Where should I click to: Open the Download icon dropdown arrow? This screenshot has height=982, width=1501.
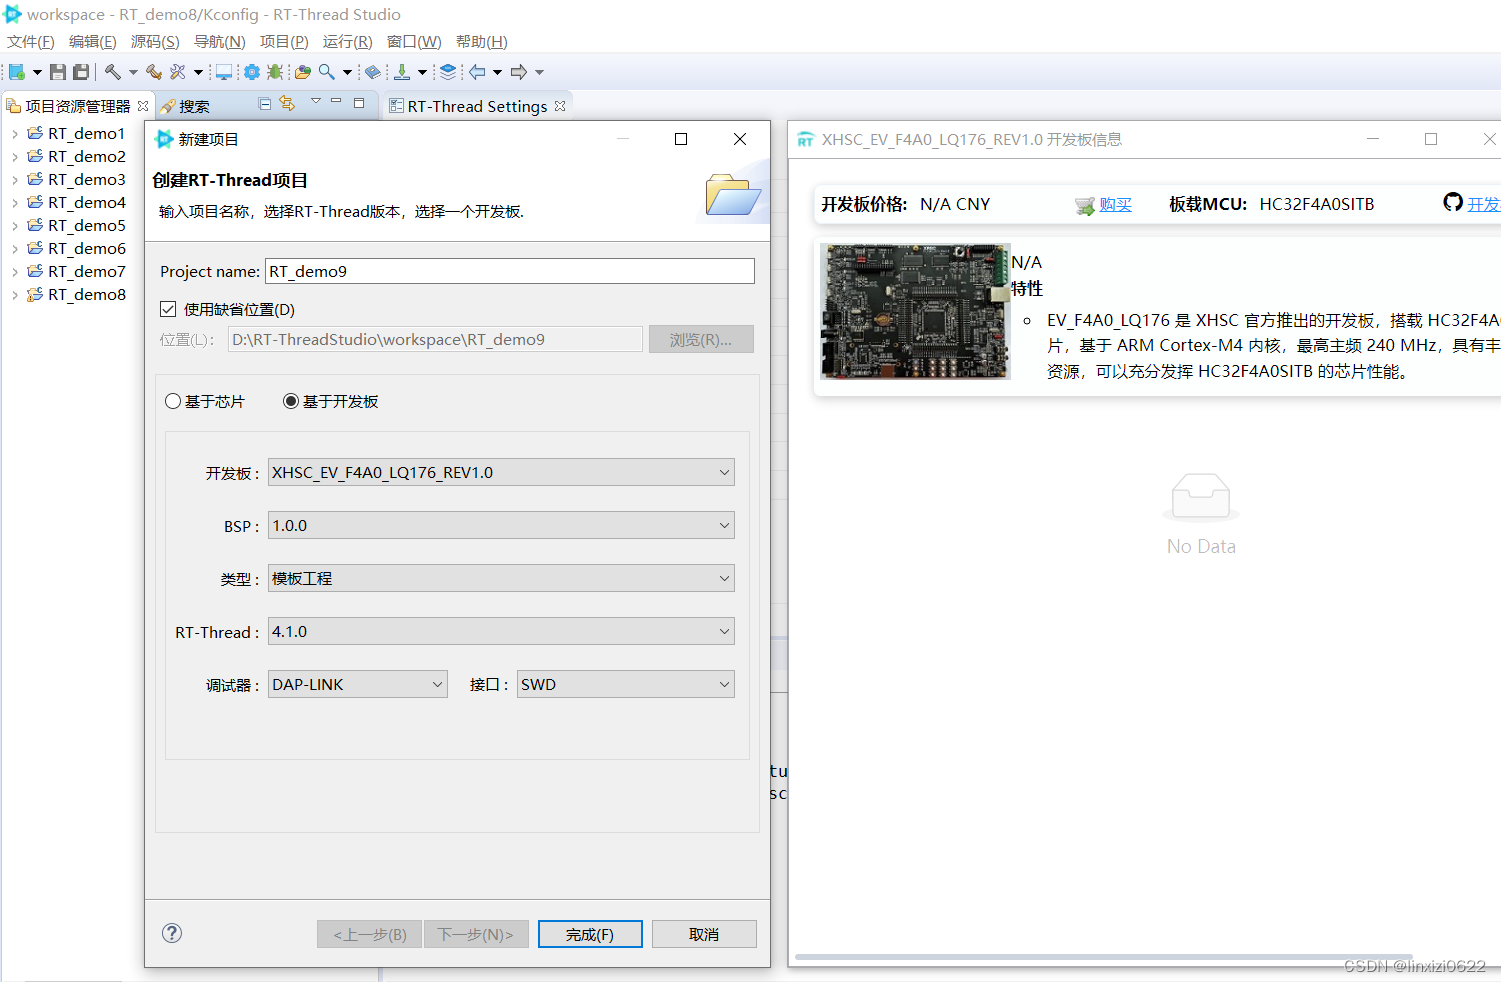pos(422,72)
